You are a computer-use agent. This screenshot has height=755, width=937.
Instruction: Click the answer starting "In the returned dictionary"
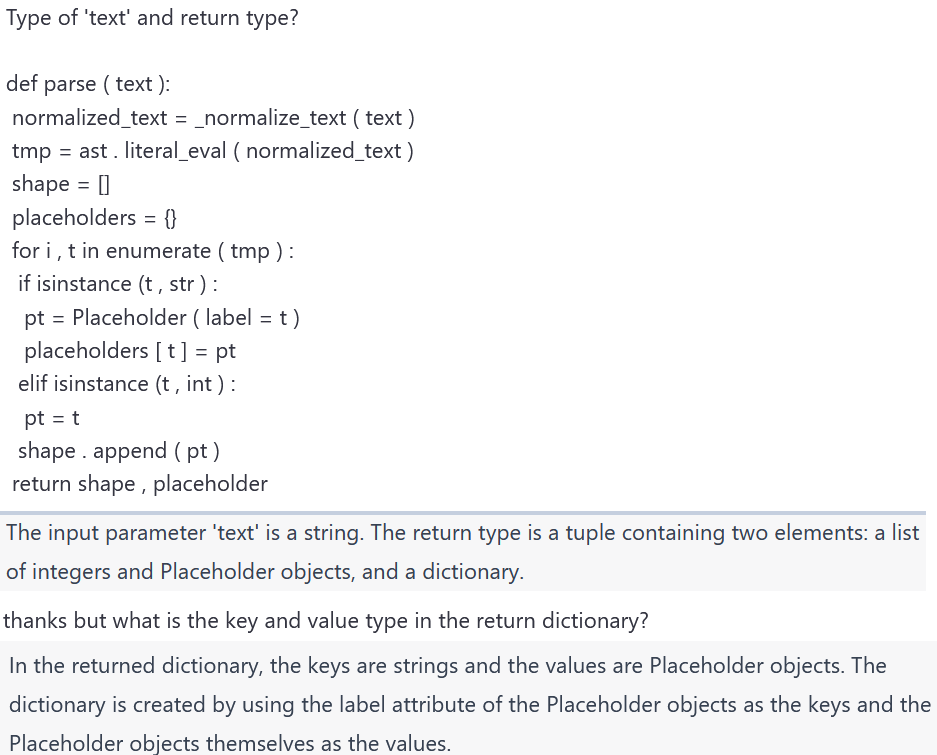[x=447, y=665]
